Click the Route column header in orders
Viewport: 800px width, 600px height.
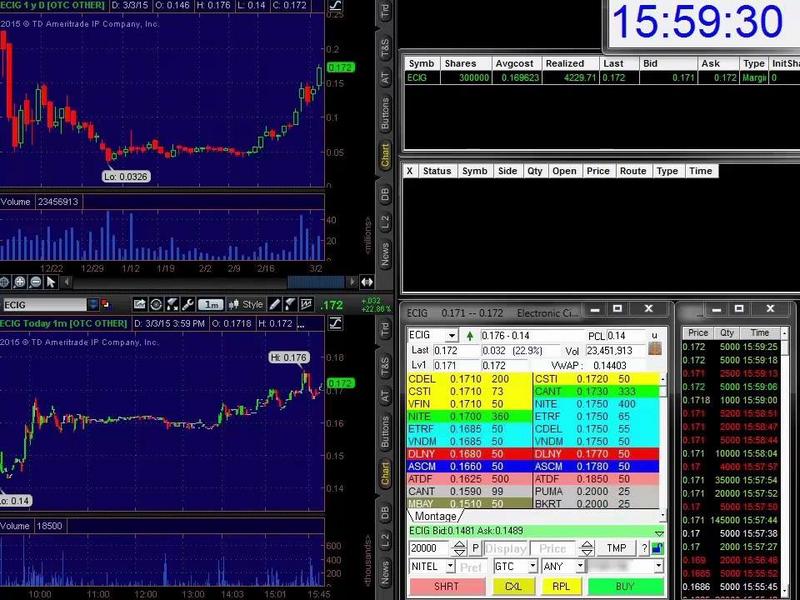click(633, 171)
